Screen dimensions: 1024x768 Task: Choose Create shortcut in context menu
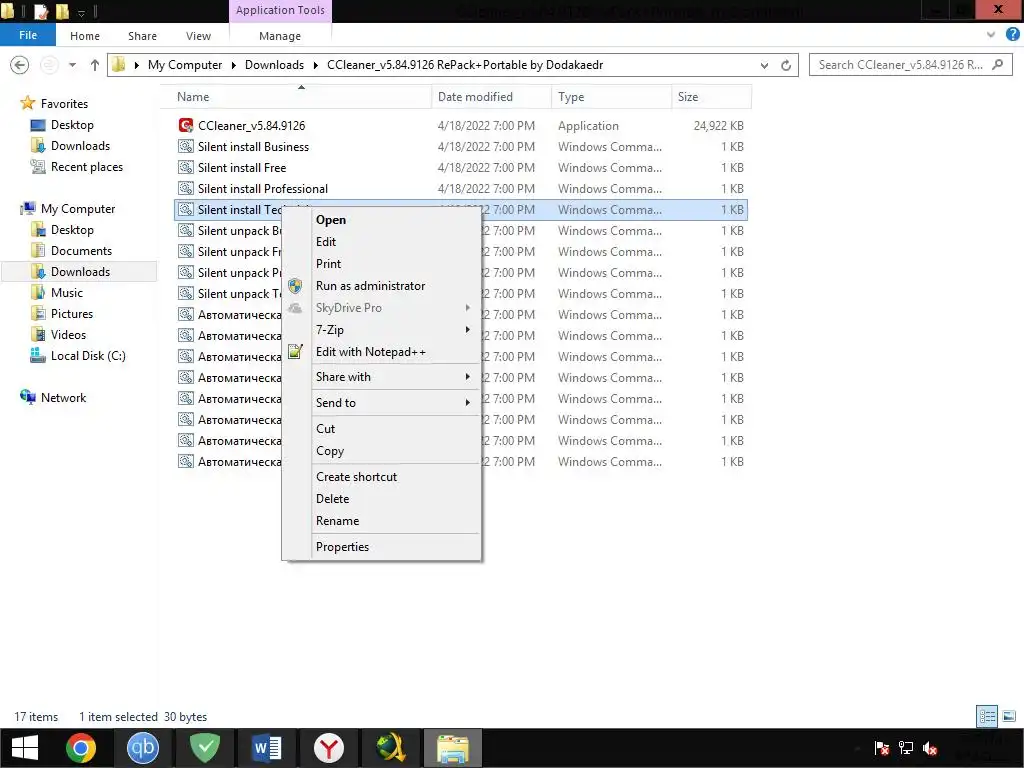coord(381,477)
